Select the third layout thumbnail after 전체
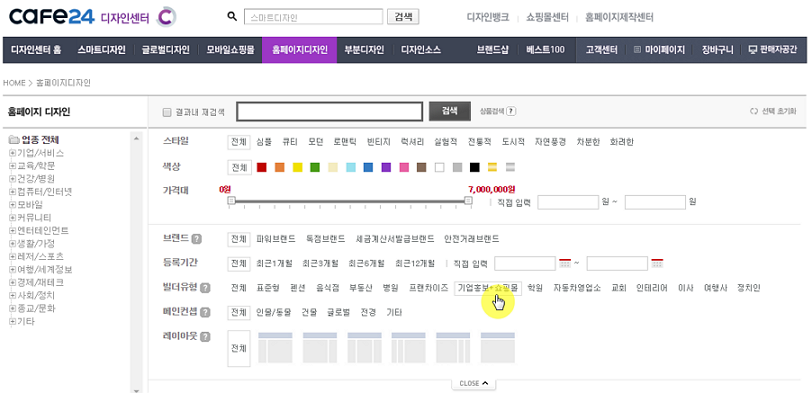This screenshot has height=393, width=812. [x=364, y=347]
